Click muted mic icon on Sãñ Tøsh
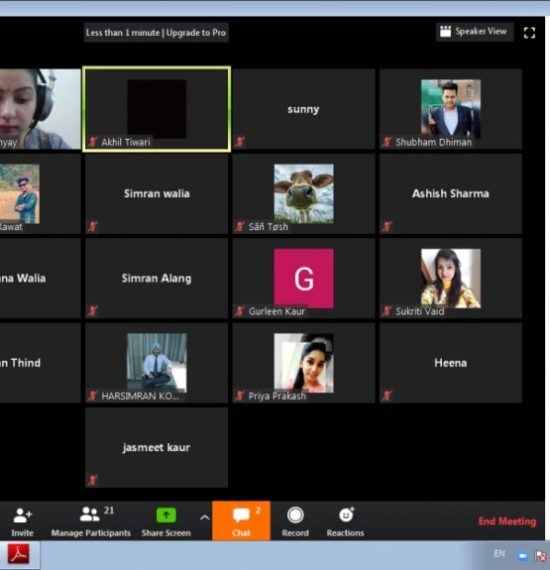The image size is (550, 570). click(x=240, y=226)
